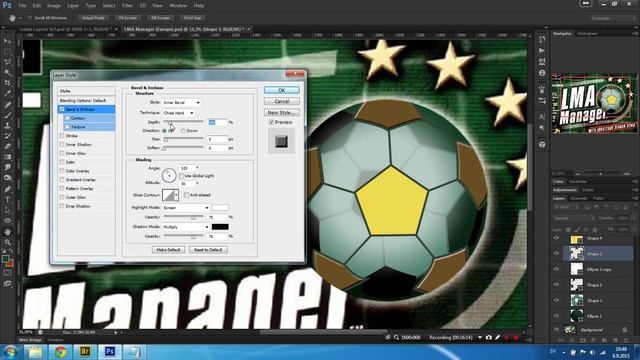The height and width of the screenshot is (360, 640).
Task: Toggle Quick Mask mode
Action: (x=7, y=273)
